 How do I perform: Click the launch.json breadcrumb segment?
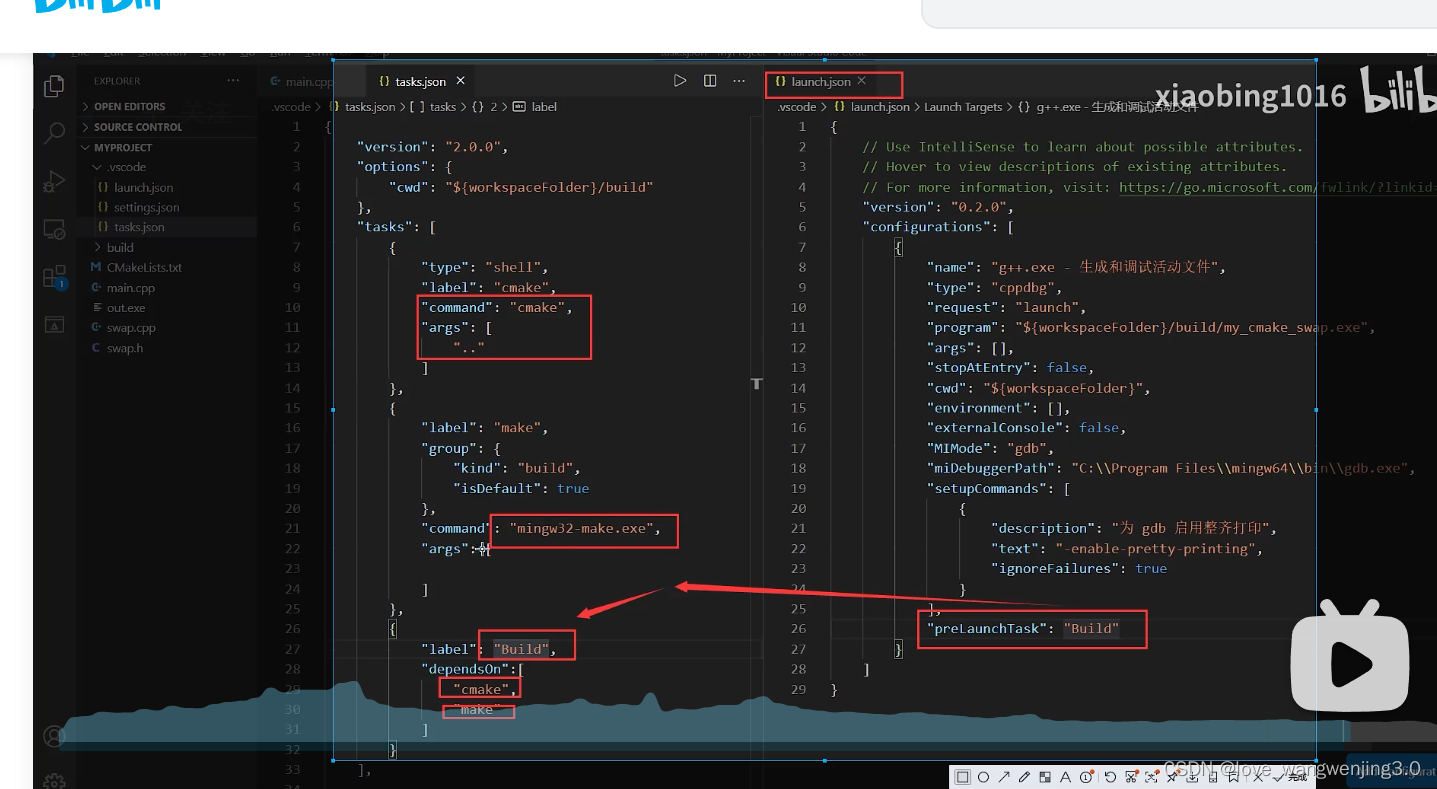880,106
